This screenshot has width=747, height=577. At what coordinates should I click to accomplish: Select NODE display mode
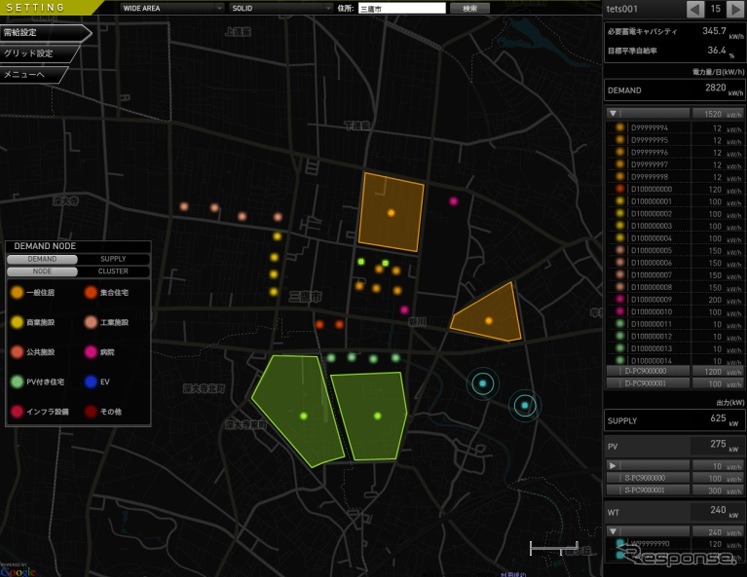pos(42,272)
